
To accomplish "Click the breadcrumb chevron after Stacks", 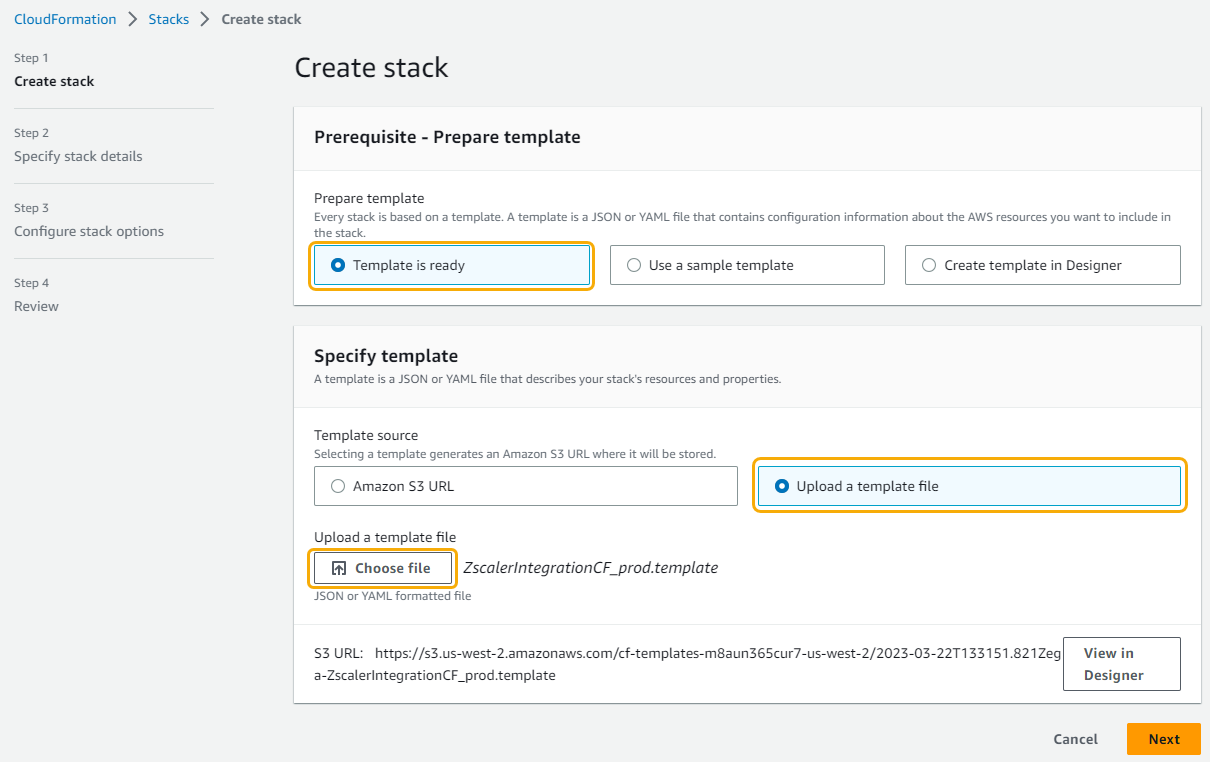I will pos(205,19).
